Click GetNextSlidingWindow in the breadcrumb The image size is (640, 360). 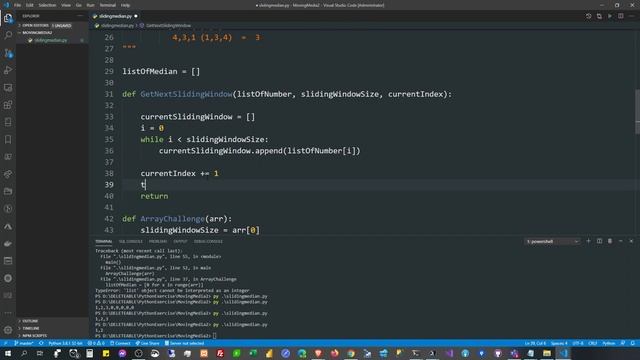click(x=168, y=25)
